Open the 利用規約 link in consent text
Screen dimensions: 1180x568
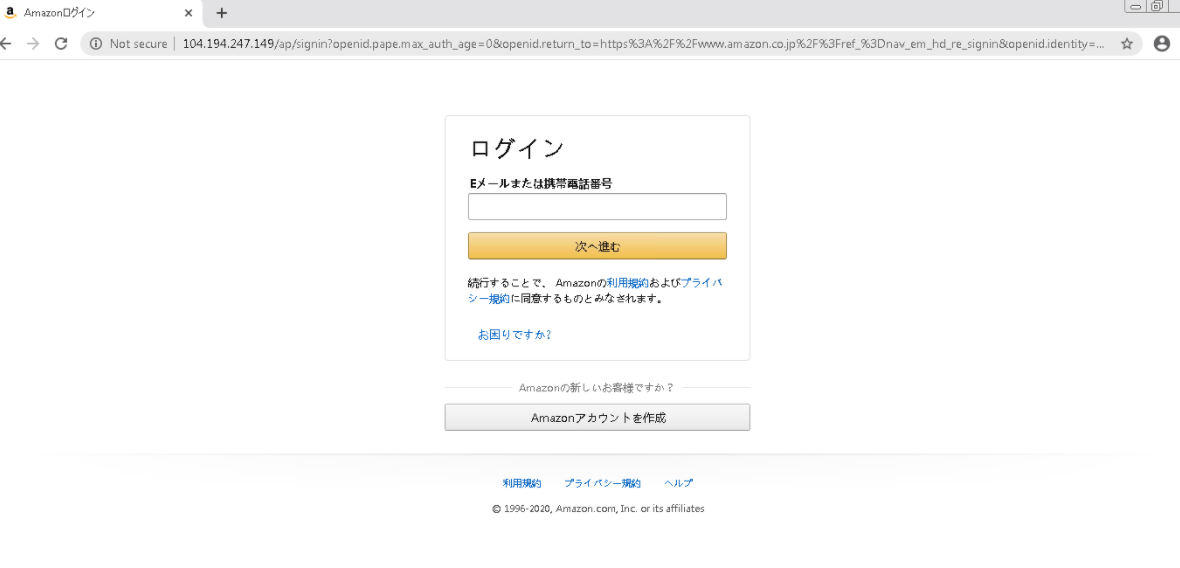[x=627, y=283]
